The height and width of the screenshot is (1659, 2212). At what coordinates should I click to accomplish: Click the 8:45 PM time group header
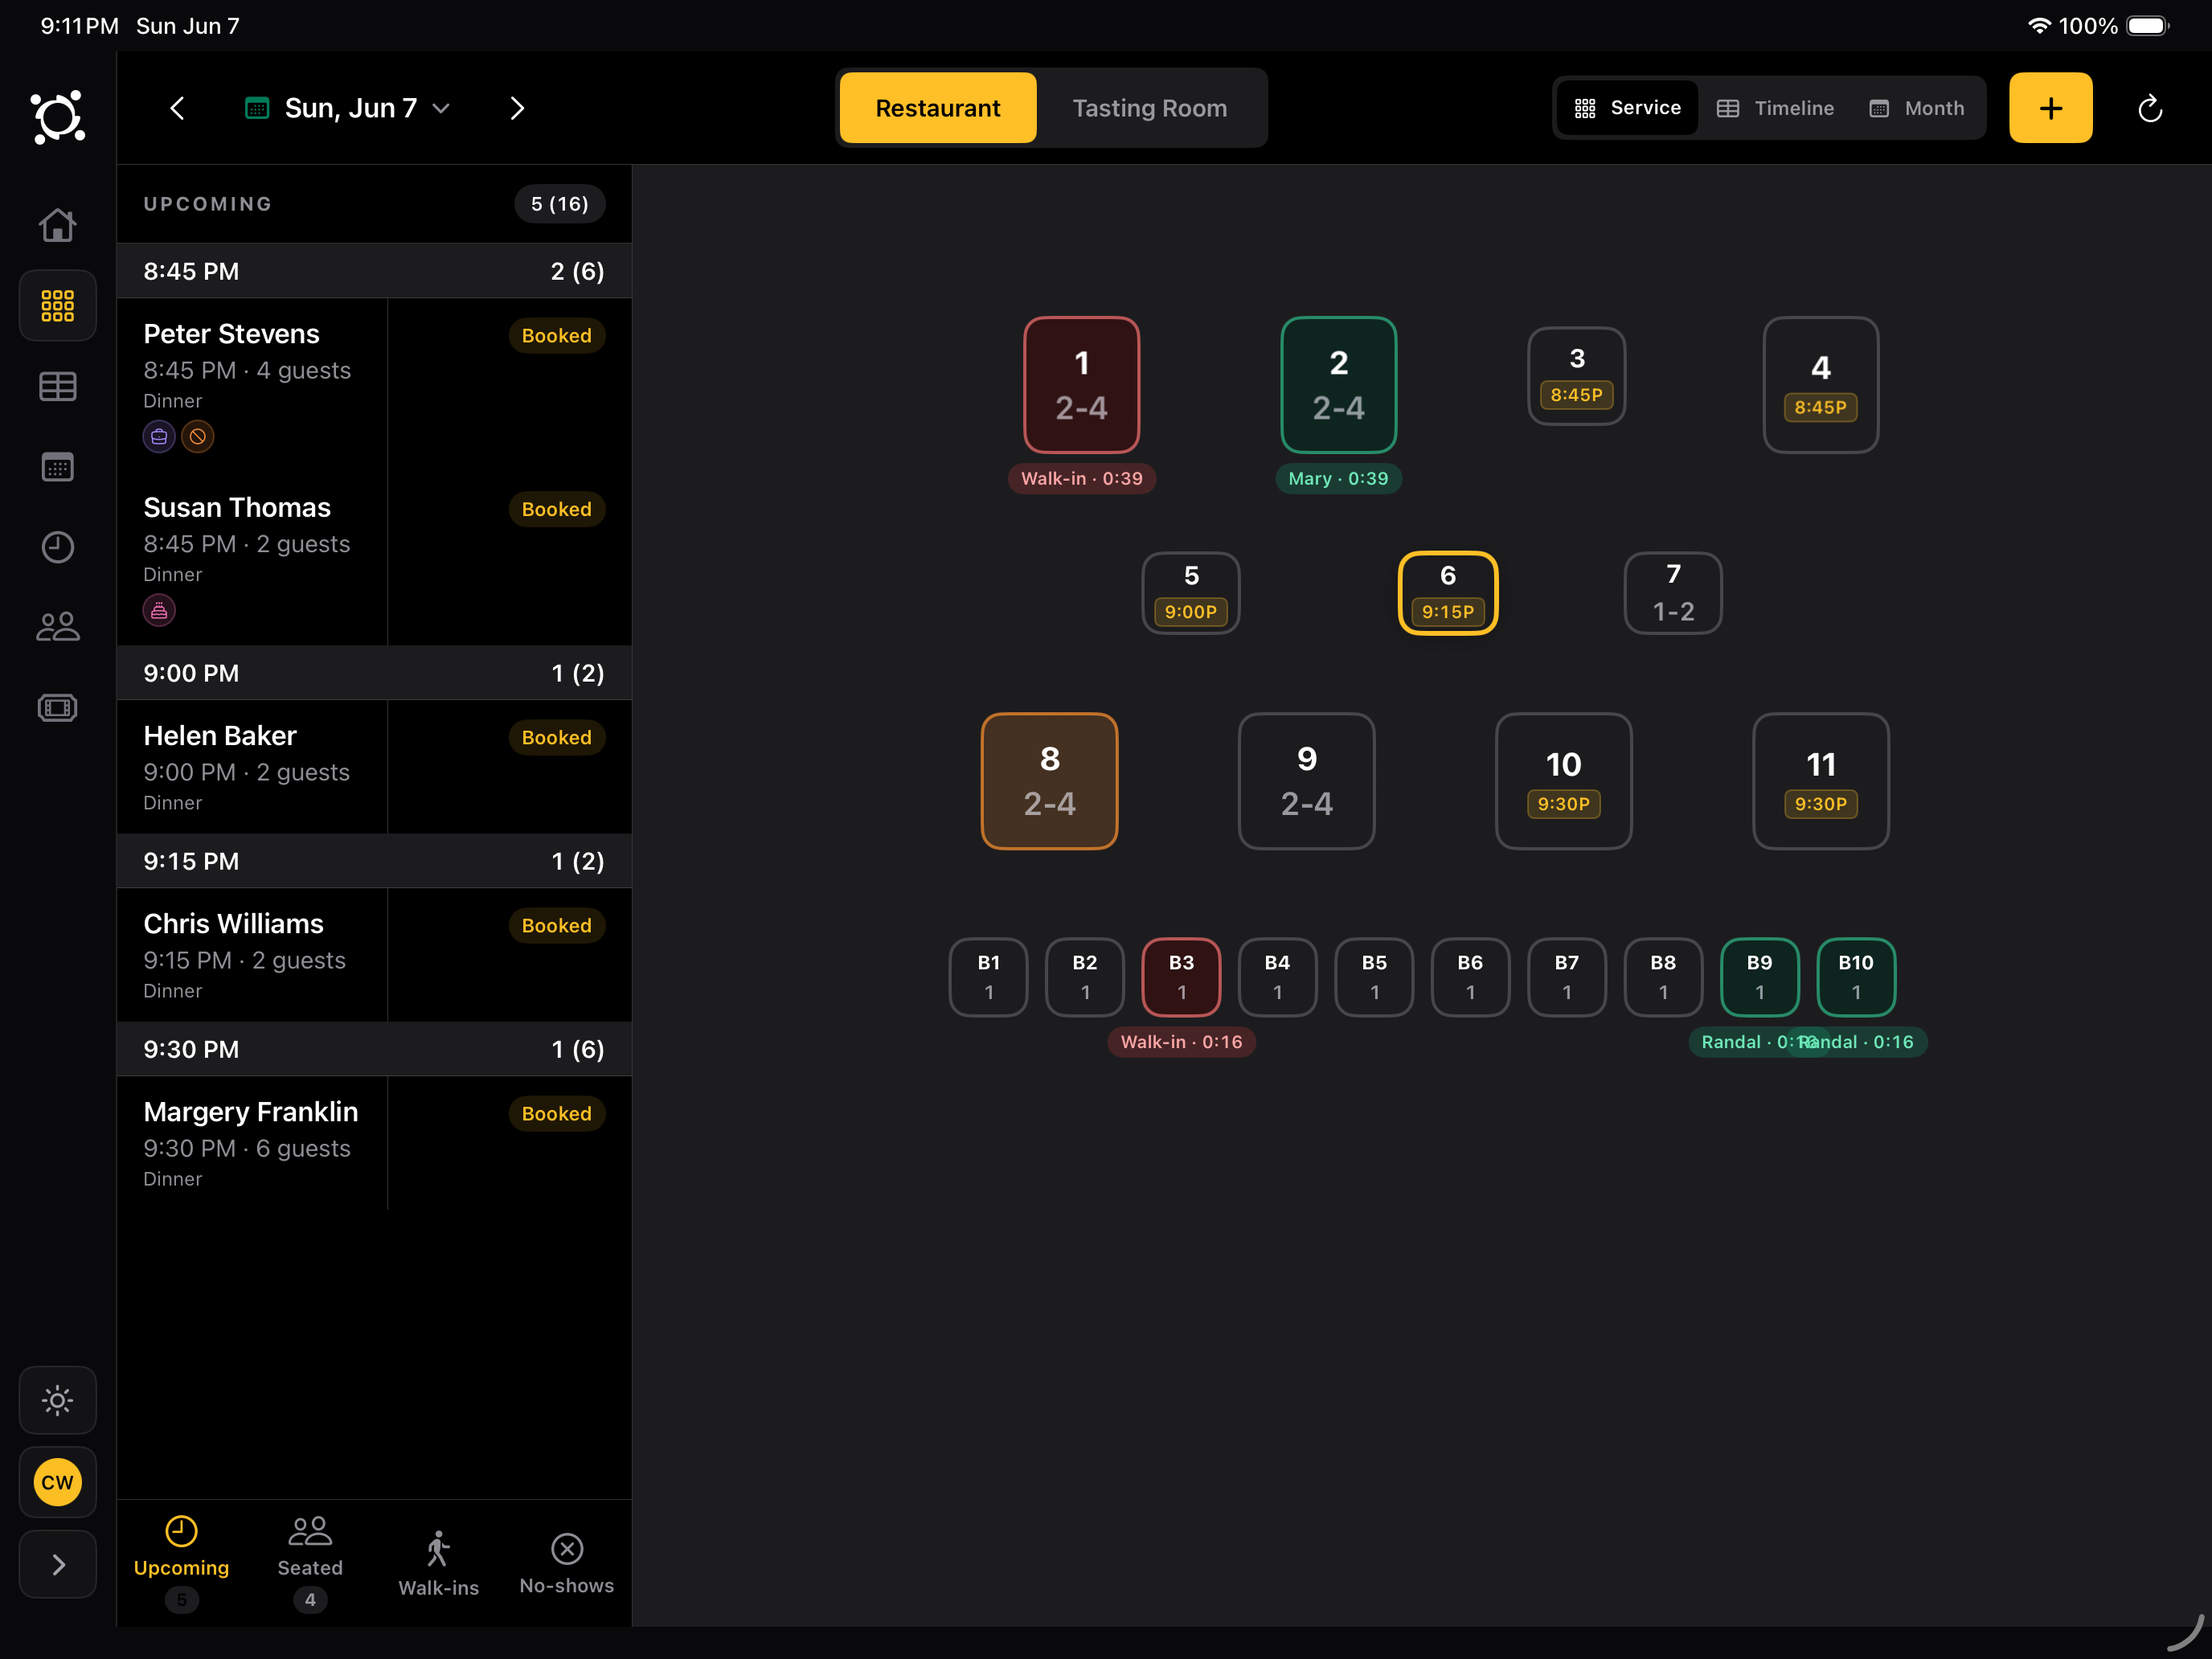[x=374, y=271]
